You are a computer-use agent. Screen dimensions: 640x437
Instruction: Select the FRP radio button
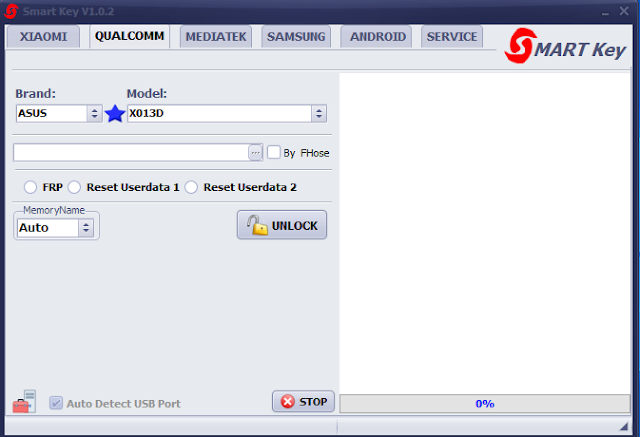(30, 187)
